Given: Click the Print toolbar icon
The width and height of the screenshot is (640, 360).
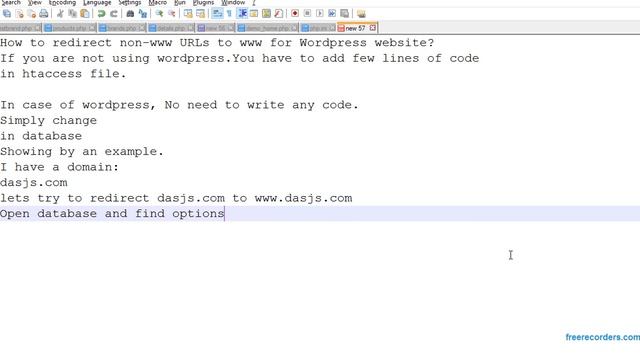Looking at the screenshot, I should 44,14.
